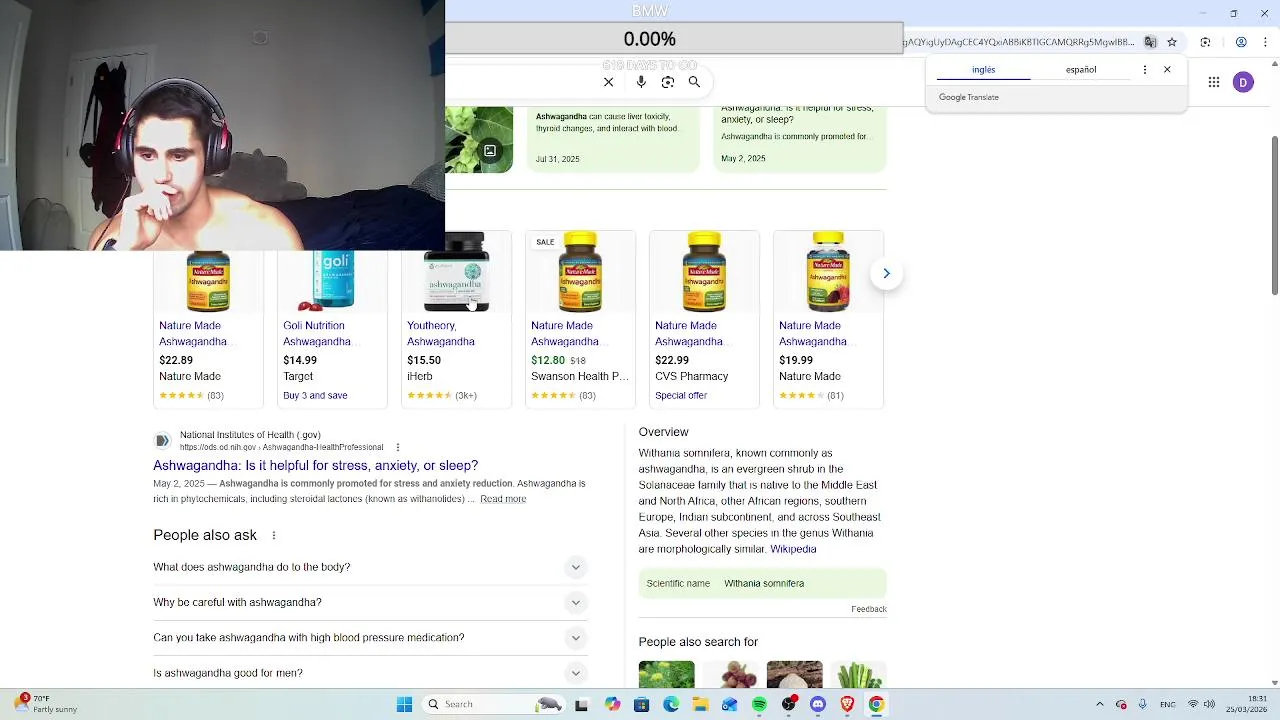Image resolution: width=1280 pixels, height=720 pixels.
Task: Select the español tab in Translate
Action: click(1081, 69)
